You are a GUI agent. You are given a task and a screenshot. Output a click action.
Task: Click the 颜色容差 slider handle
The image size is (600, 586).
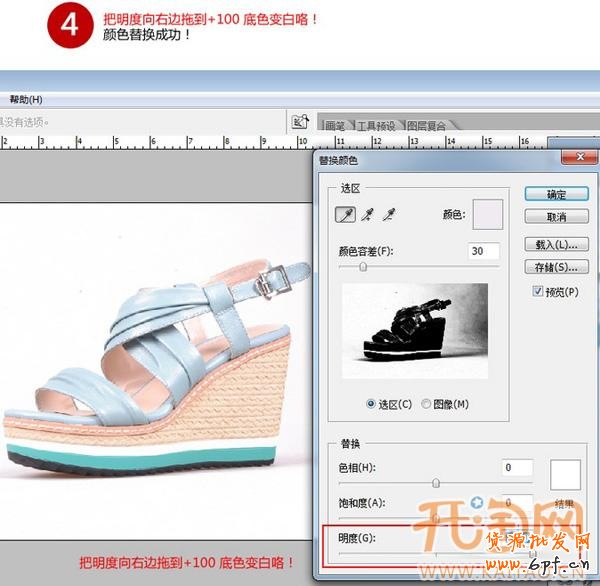pos(363,267)
